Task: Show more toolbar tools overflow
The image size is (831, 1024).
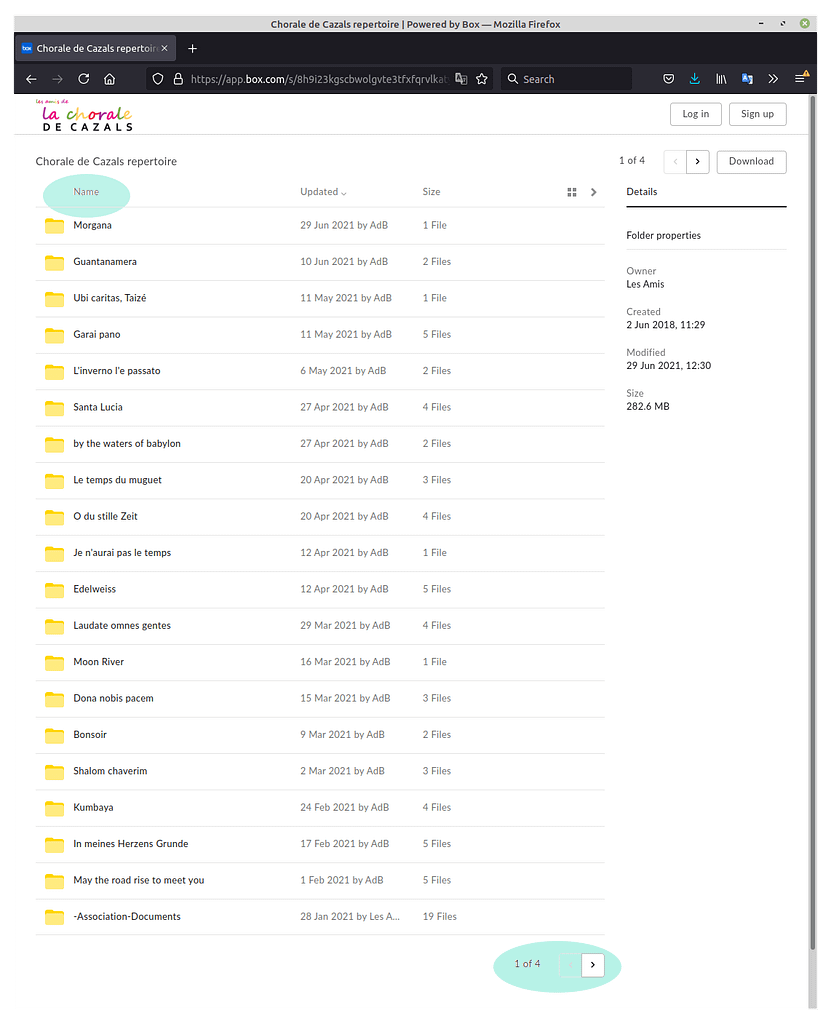Action: coord(774,79)
